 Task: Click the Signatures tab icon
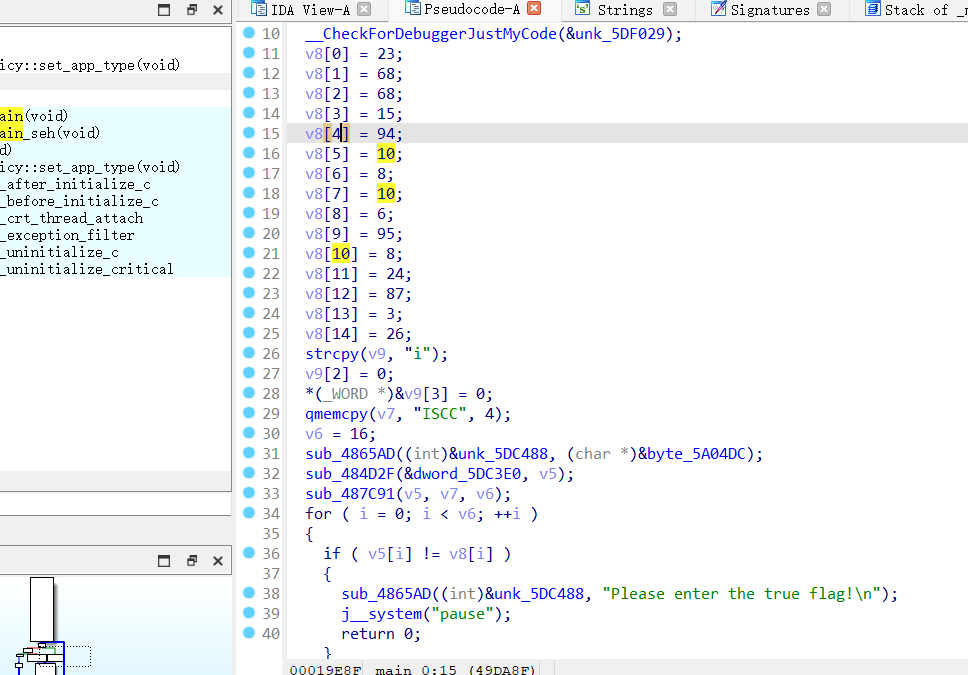[x=719, y=9]
